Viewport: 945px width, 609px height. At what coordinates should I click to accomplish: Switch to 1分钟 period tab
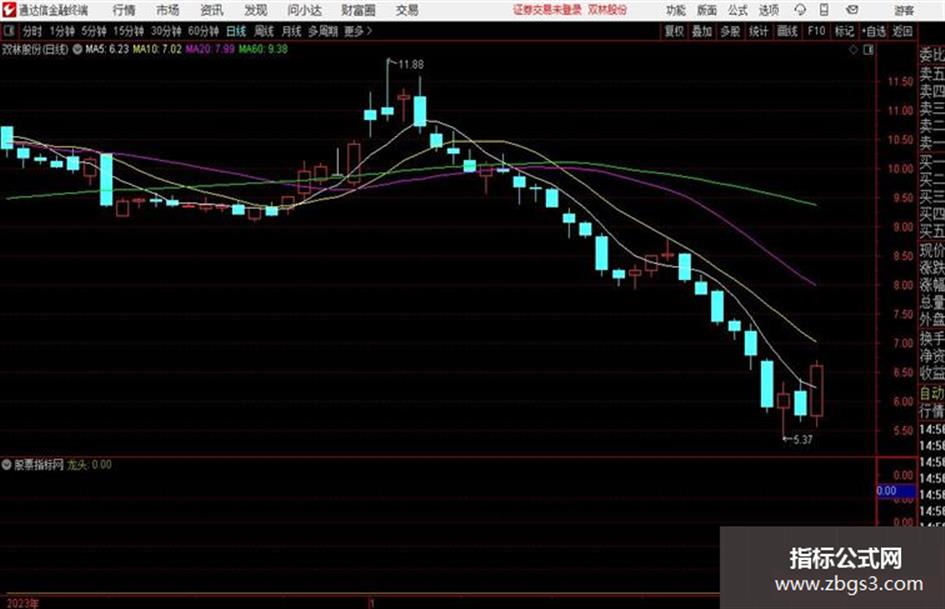pos(61,31)
